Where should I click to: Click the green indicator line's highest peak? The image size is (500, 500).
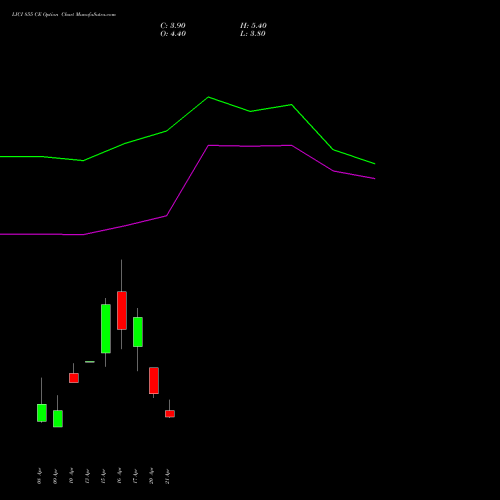pyautogui.click(x=209, y=97)
